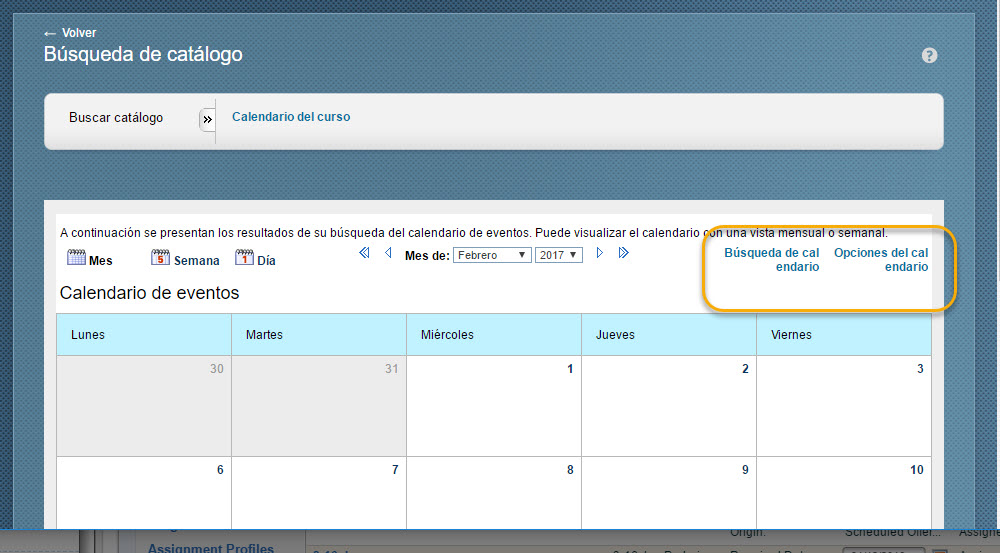Viewport: 1000px width, 553px height.
Task: Click the Búsqueda de catálogo page title
Action: tap(143, 55)
